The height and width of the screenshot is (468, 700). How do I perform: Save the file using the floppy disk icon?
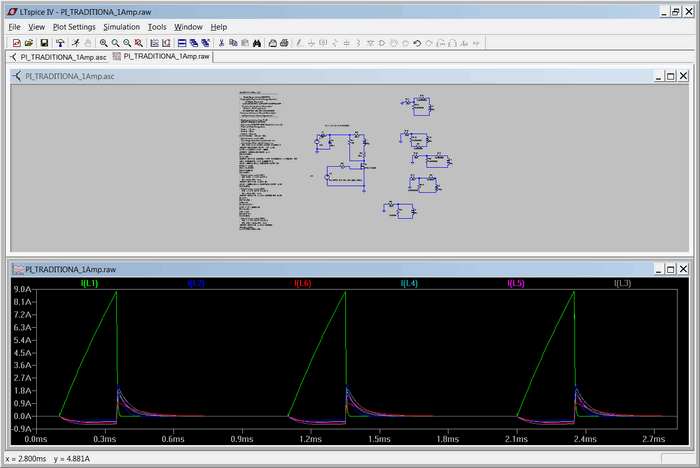(44, 43)
